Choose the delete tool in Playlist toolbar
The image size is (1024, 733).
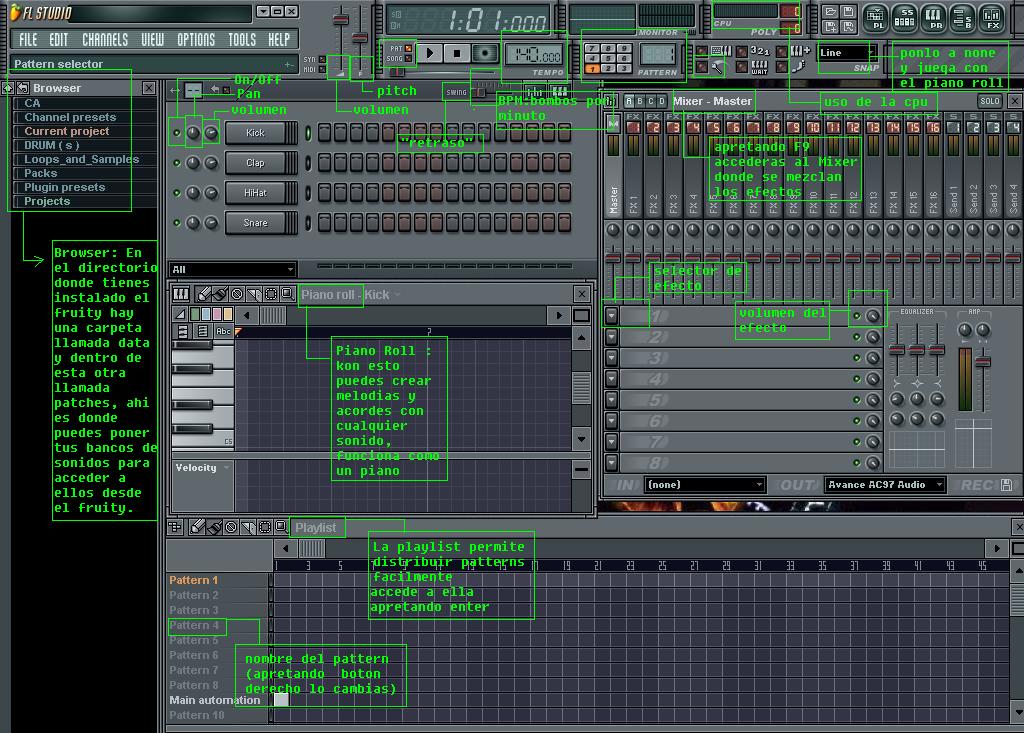[x=231, y=527]
